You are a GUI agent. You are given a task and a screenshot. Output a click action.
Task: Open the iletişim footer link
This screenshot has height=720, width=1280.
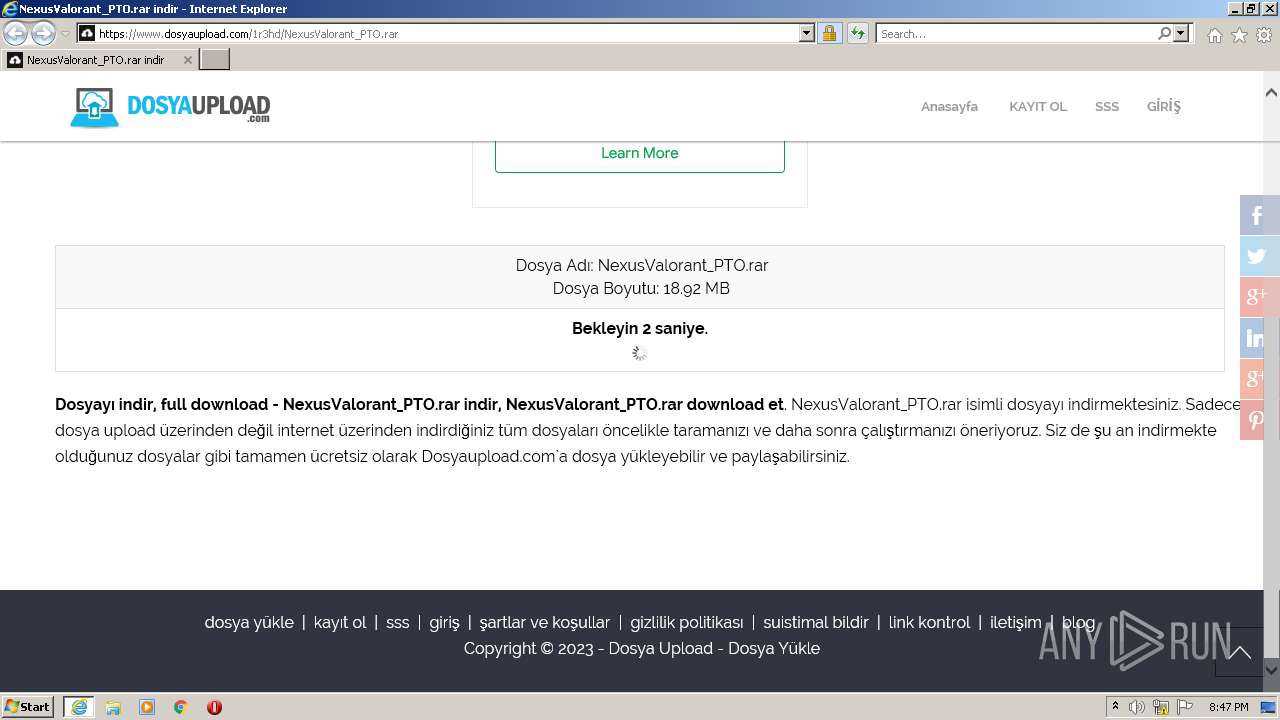tap(1016, 622)
